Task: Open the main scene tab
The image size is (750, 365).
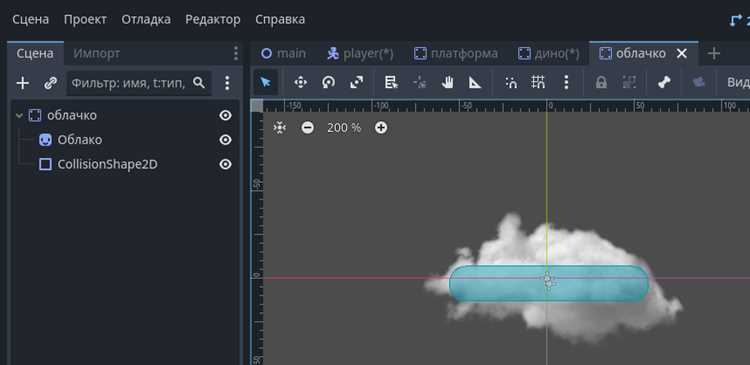Action: point(283,54)
